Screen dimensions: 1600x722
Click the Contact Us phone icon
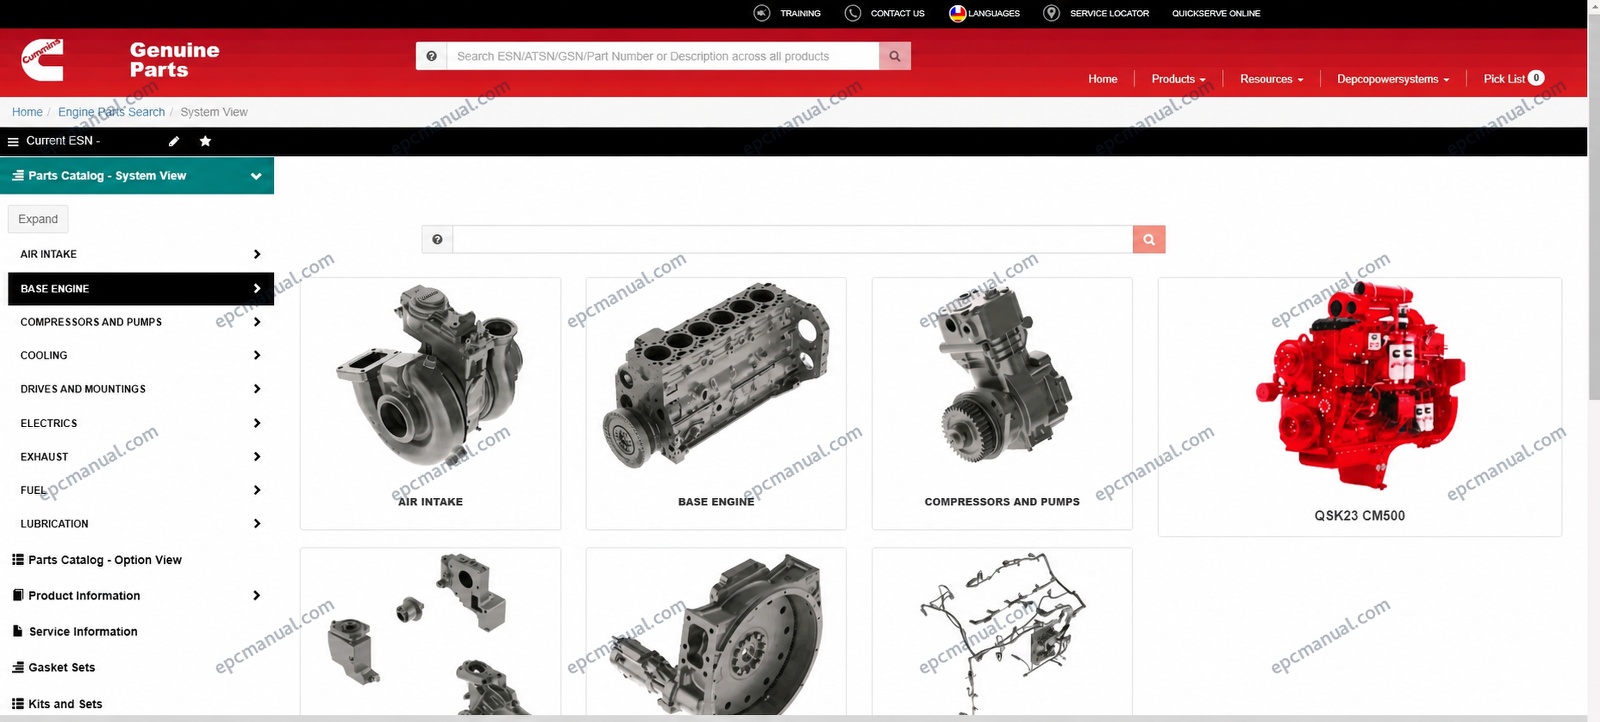[x=853, y=13]
